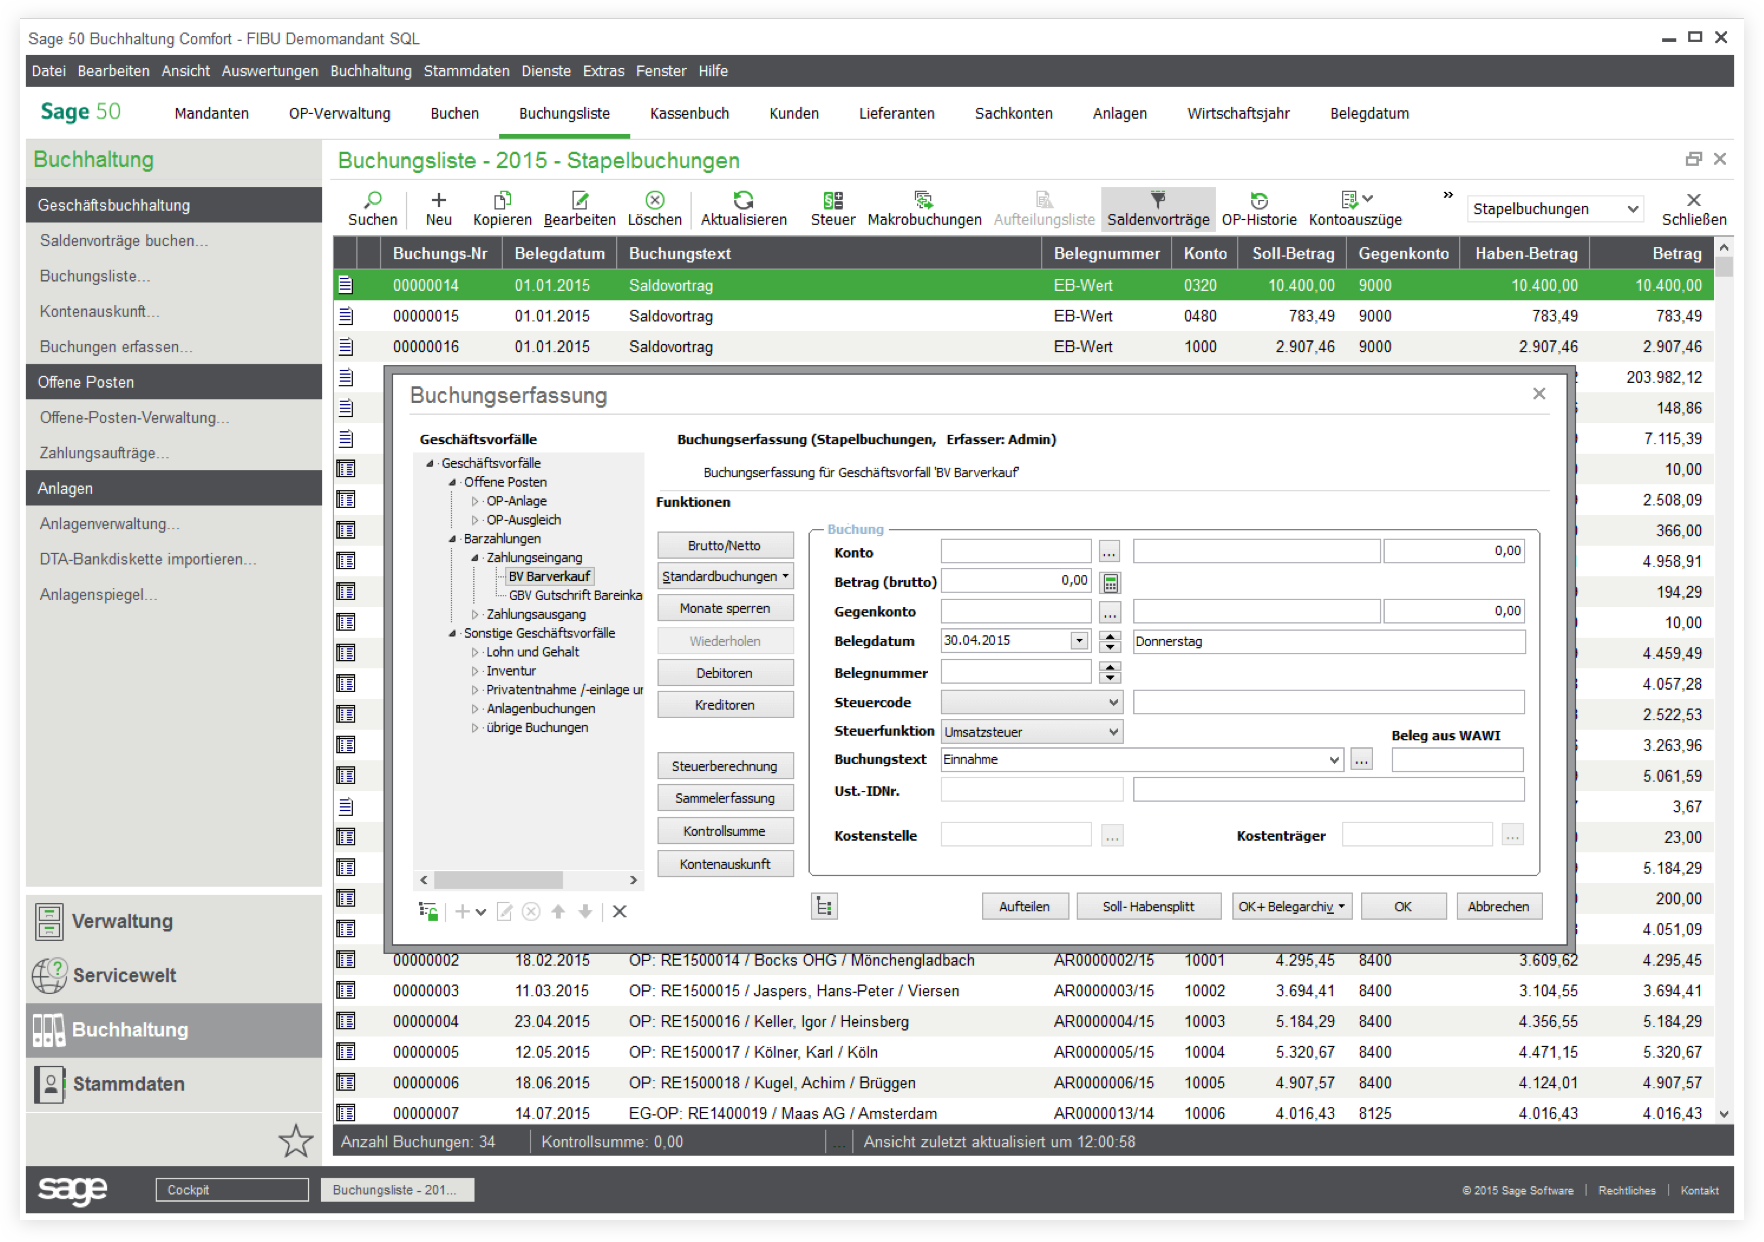Collapse the Offene Posten tree node
This screenshot has height=1242, width=1764.
(453, 483)
